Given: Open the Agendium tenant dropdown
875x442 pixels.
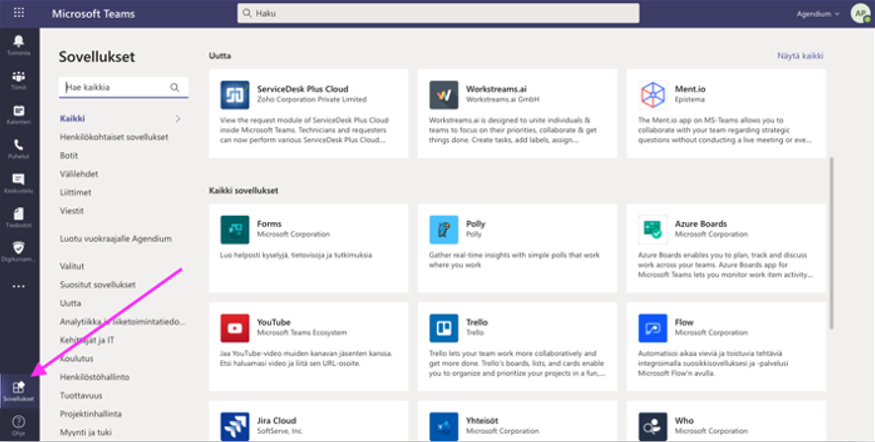Looking at the screenshot, I should 818,14.
